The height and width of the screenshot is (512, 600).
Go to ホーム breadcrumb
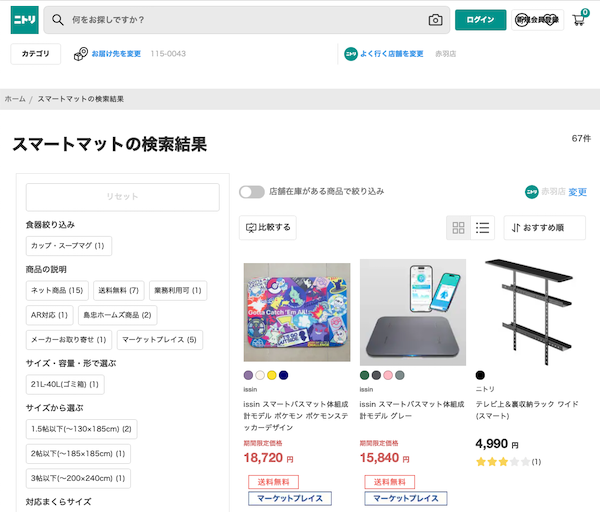click(x=15, y=99)
